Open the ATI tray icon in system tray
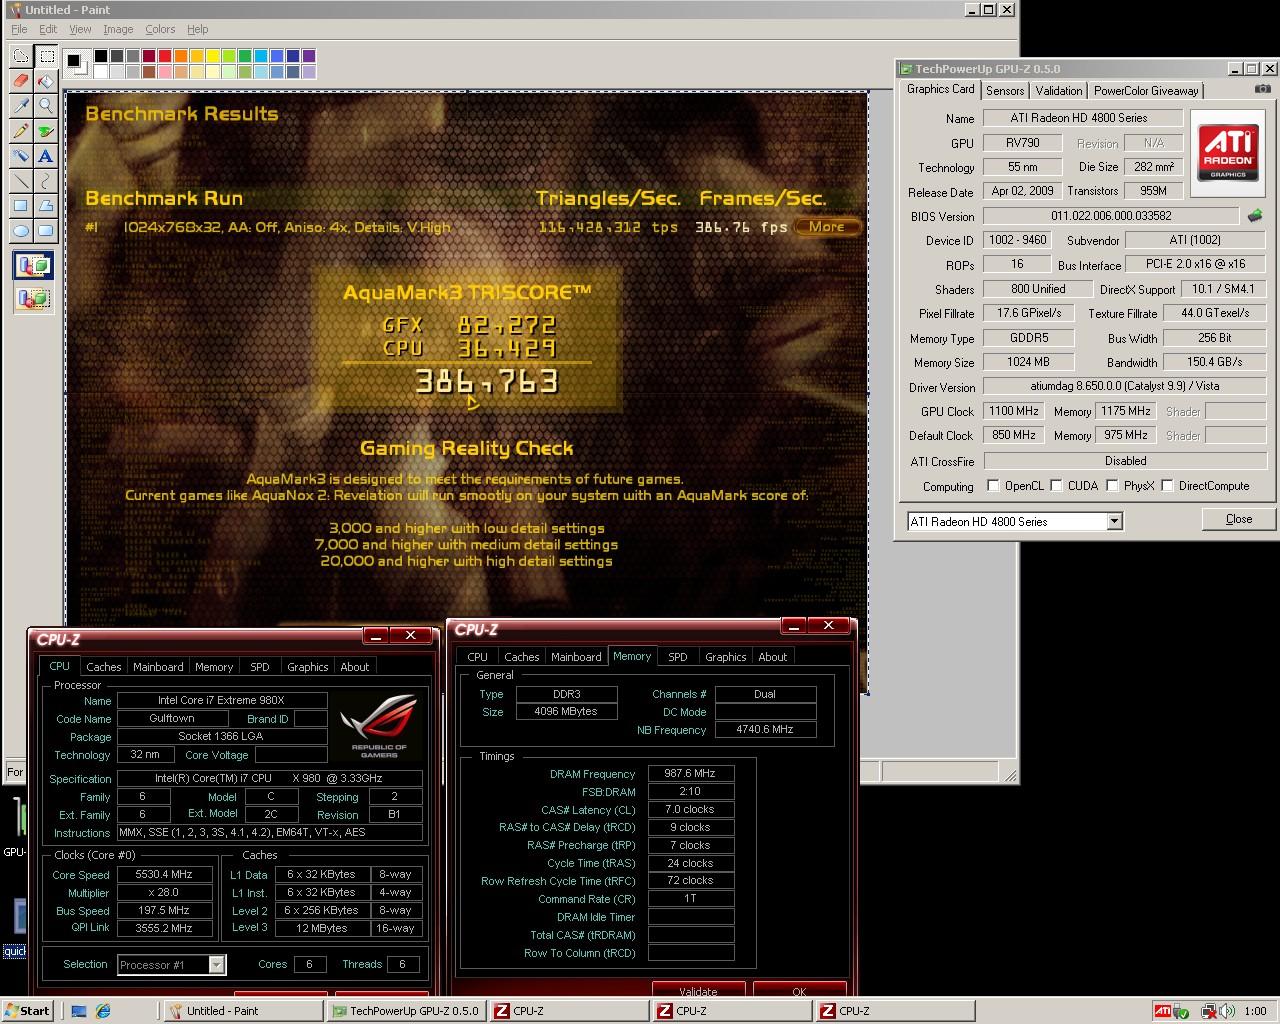Image resolution: width=1280 pixels, height=1024 pixels. click(1163, 1011)
